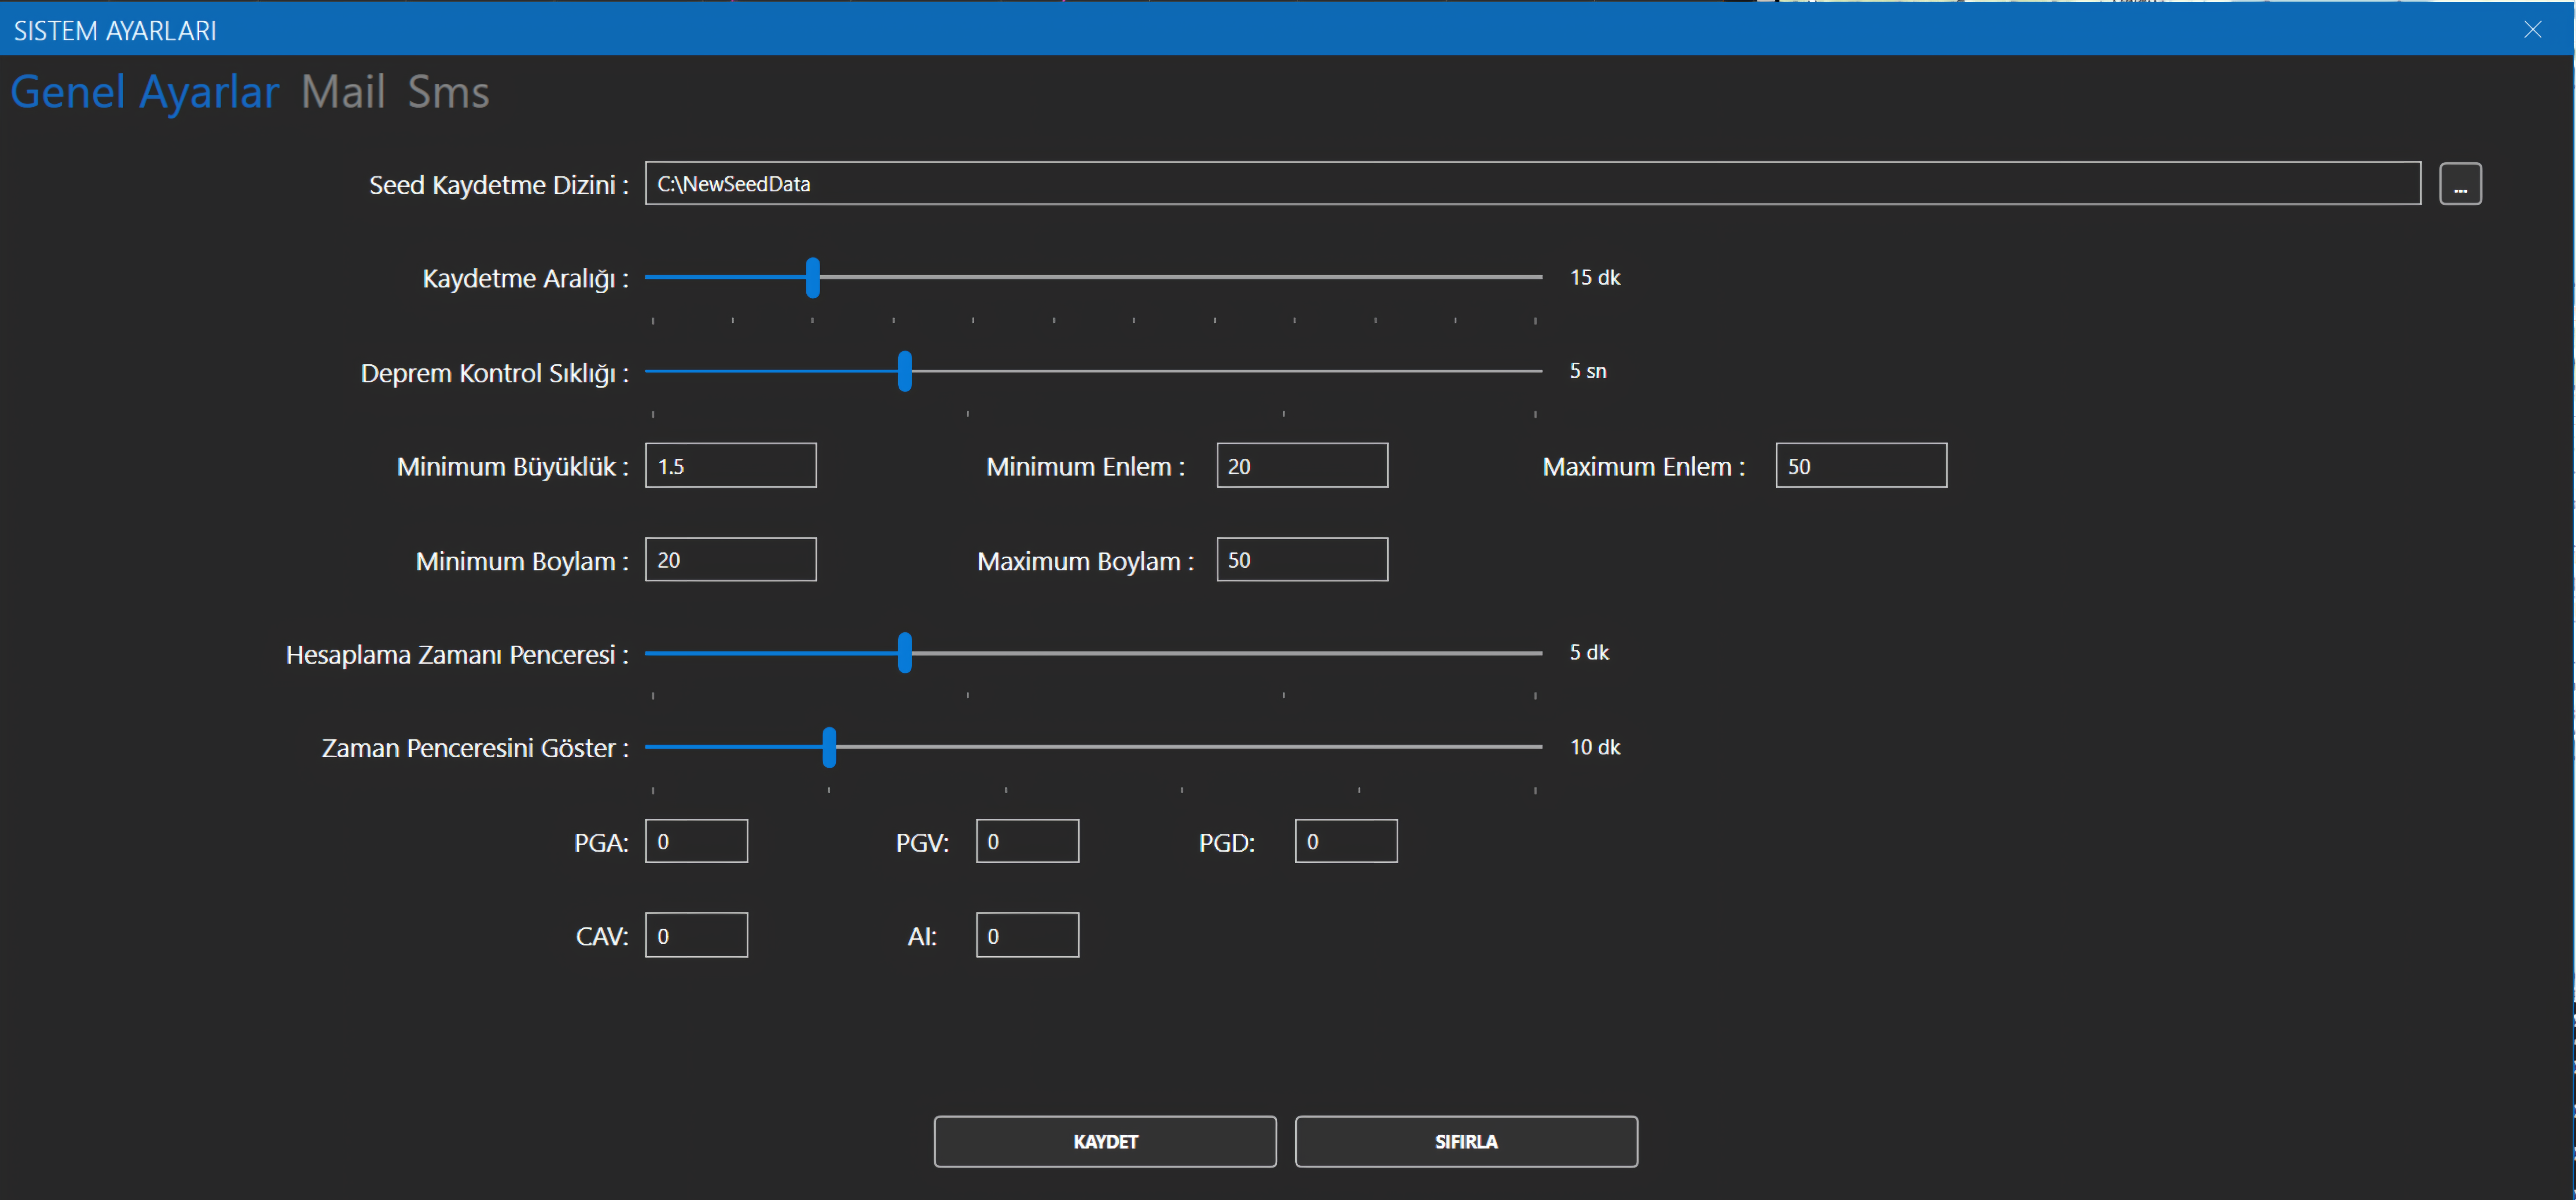Click the AI value field
Viewport: 2576px width, 1200px height.
tap(1027, 935)
